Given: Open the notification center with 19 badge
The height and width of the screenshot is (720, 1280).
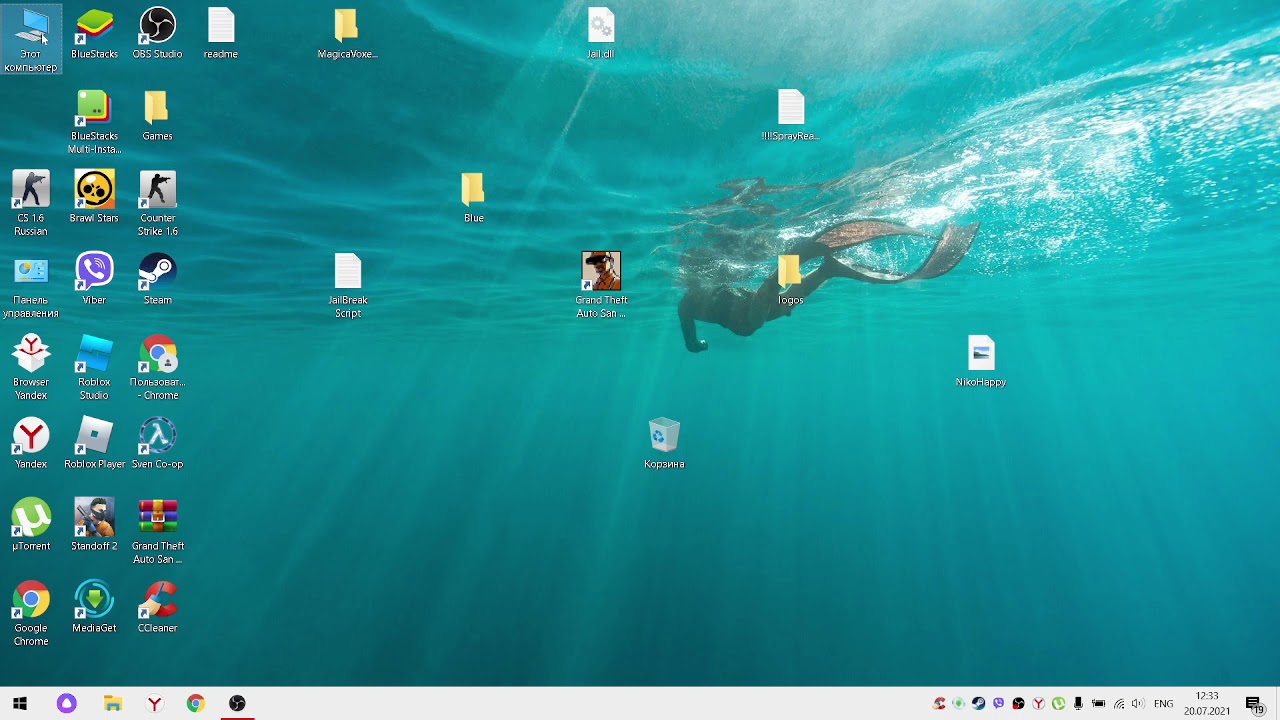Looking at the screenshot, I should pyautogui.click(x=1254, y=704).
